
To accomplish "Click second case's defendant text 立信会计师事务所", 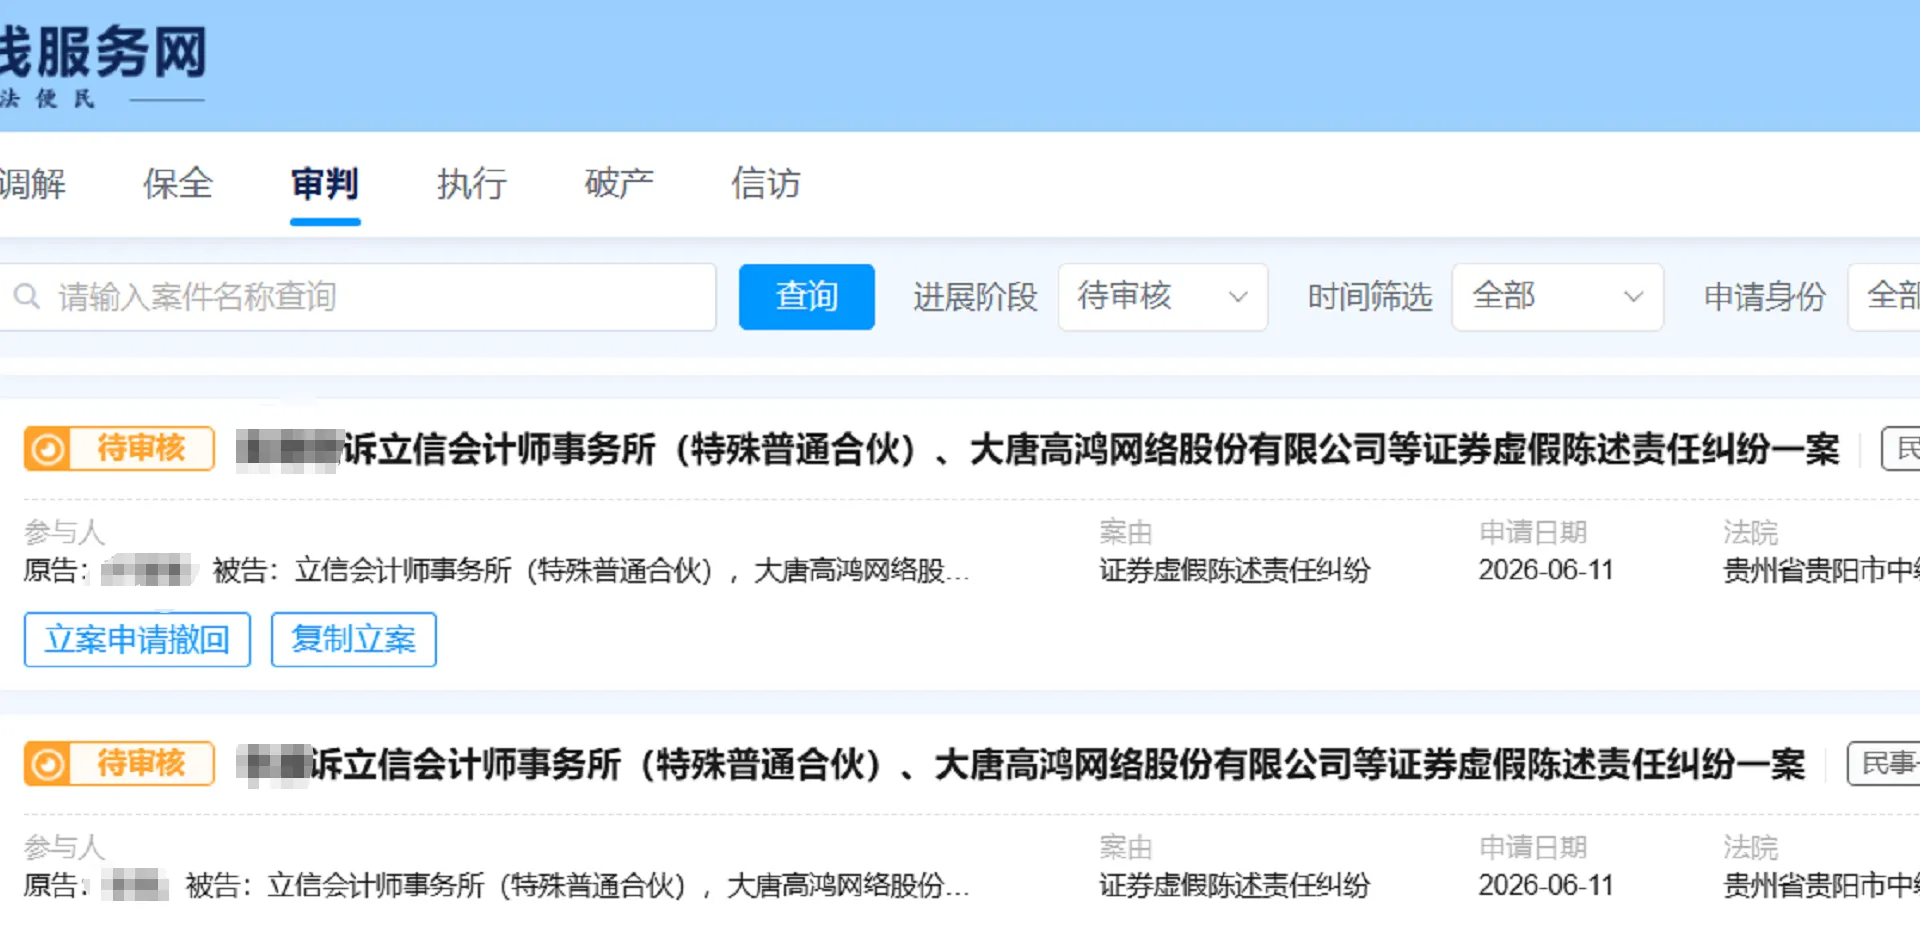I will pos(377,886).
